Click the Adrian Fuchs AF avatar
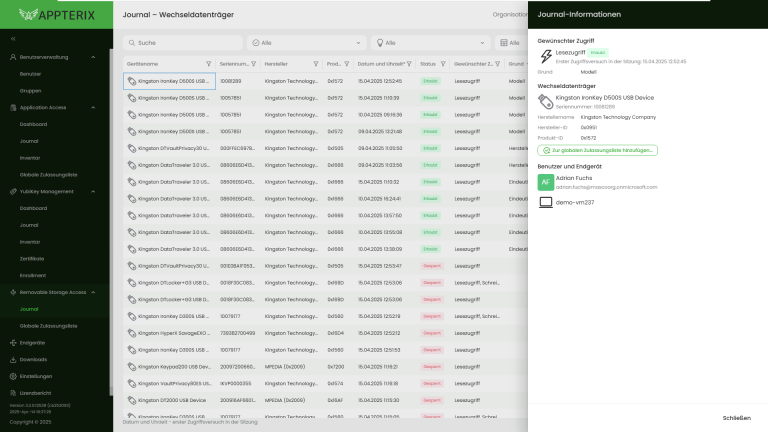The image size is (768, 432). [545, 182]
